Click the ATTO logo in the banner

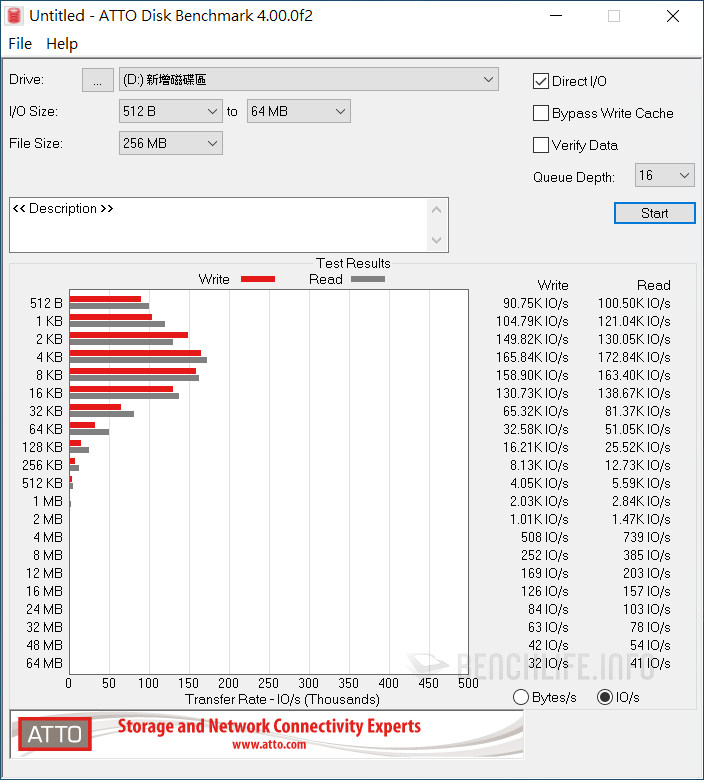(x=55, y=735)
